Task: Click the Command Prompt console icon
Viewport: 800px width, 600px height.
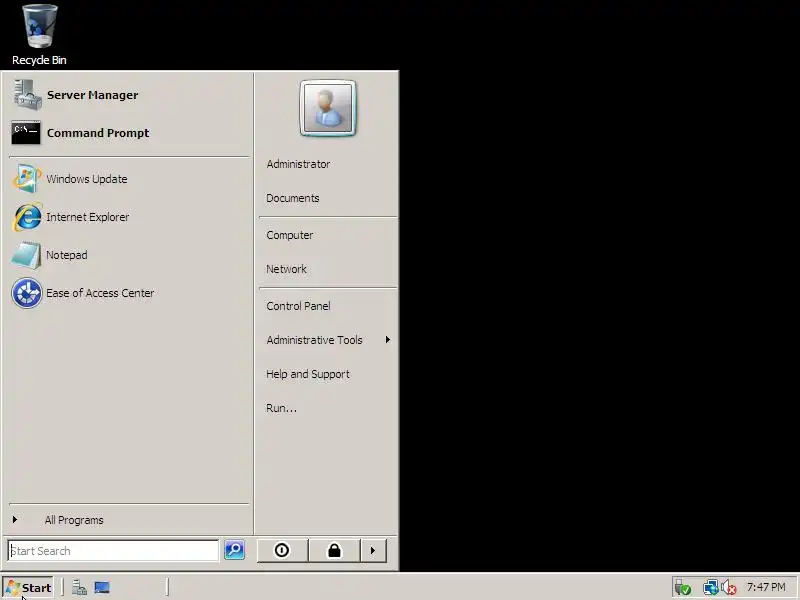Action: (x=26, y=133)
